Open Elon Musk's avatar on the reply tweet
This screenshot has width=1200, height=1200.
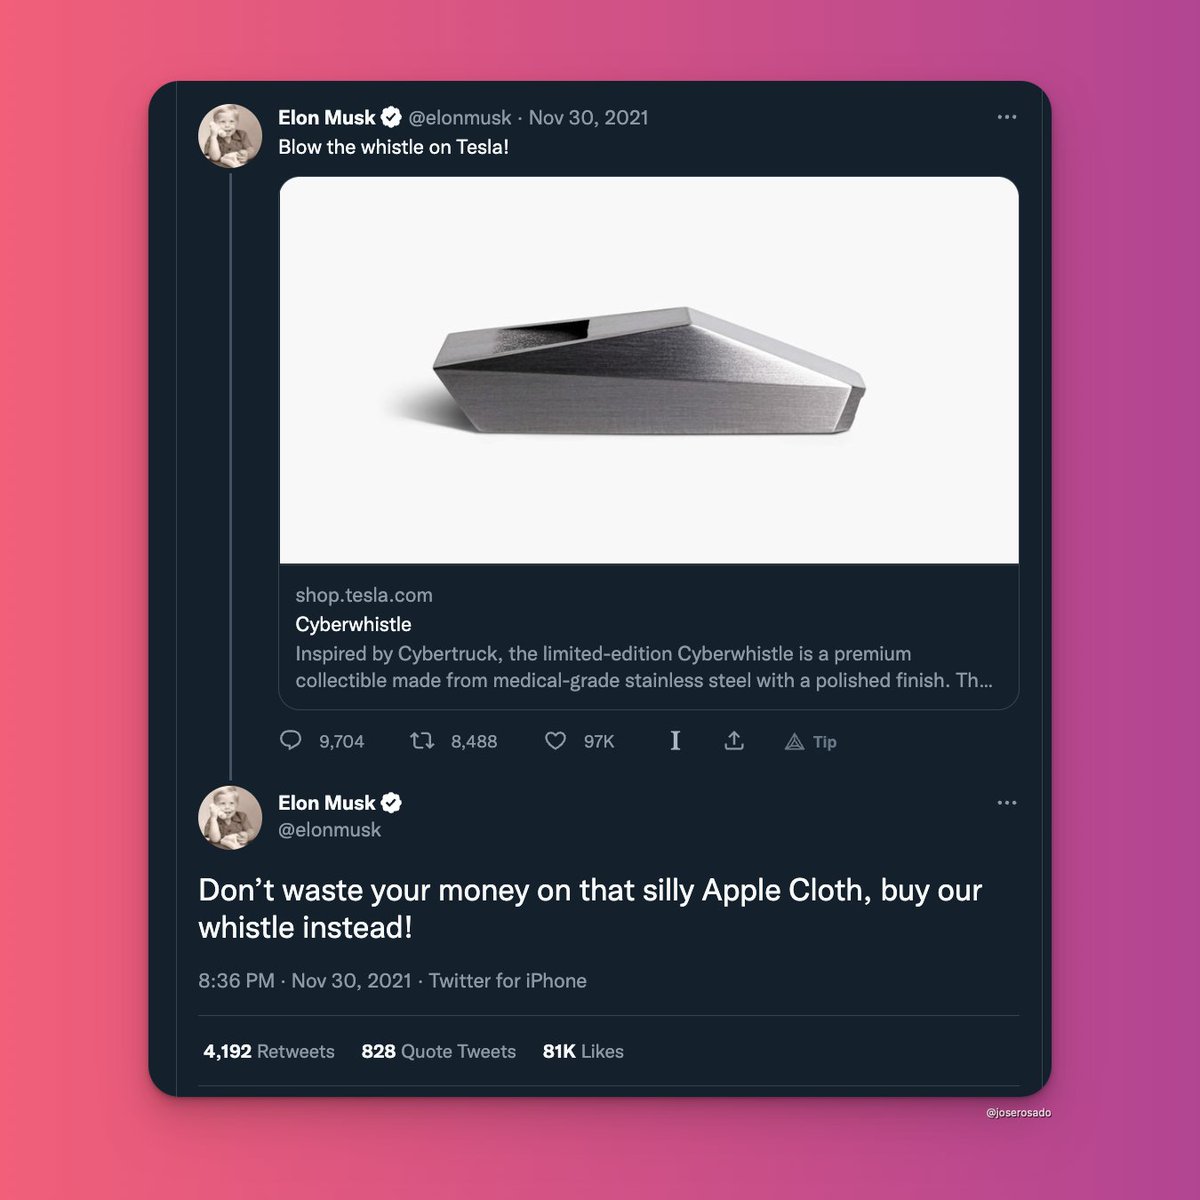[x=231, y=818]
